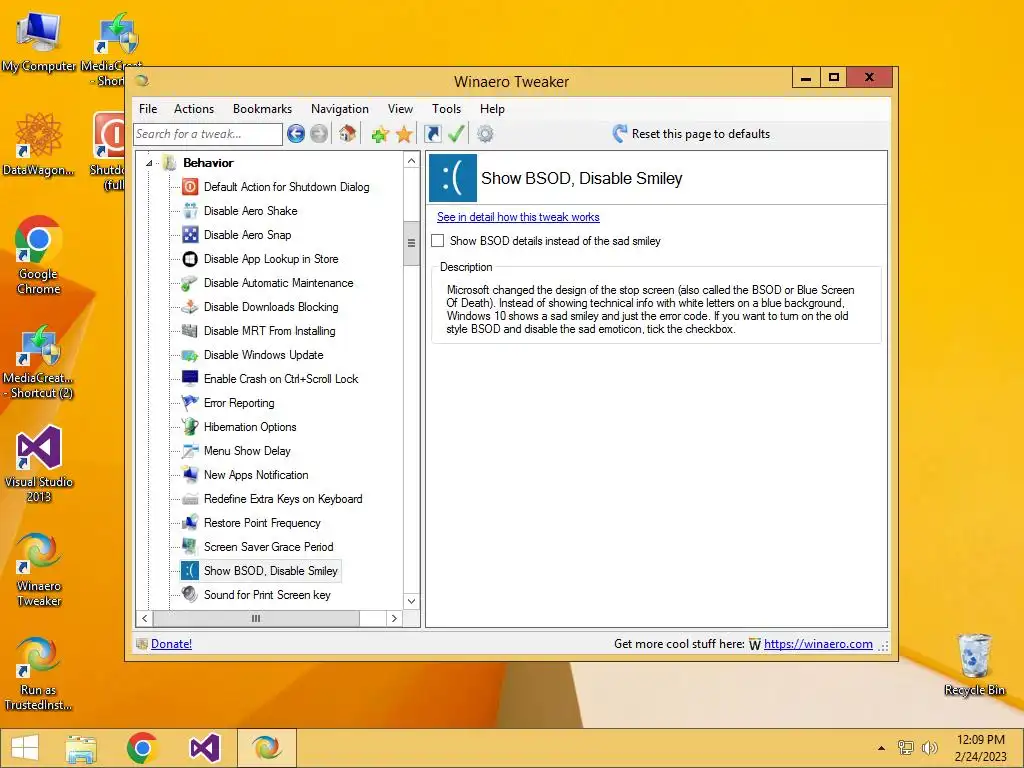Click the tree scroll down arrow
Viewport: 1024px width, 768px height.
tap(411, 601)
